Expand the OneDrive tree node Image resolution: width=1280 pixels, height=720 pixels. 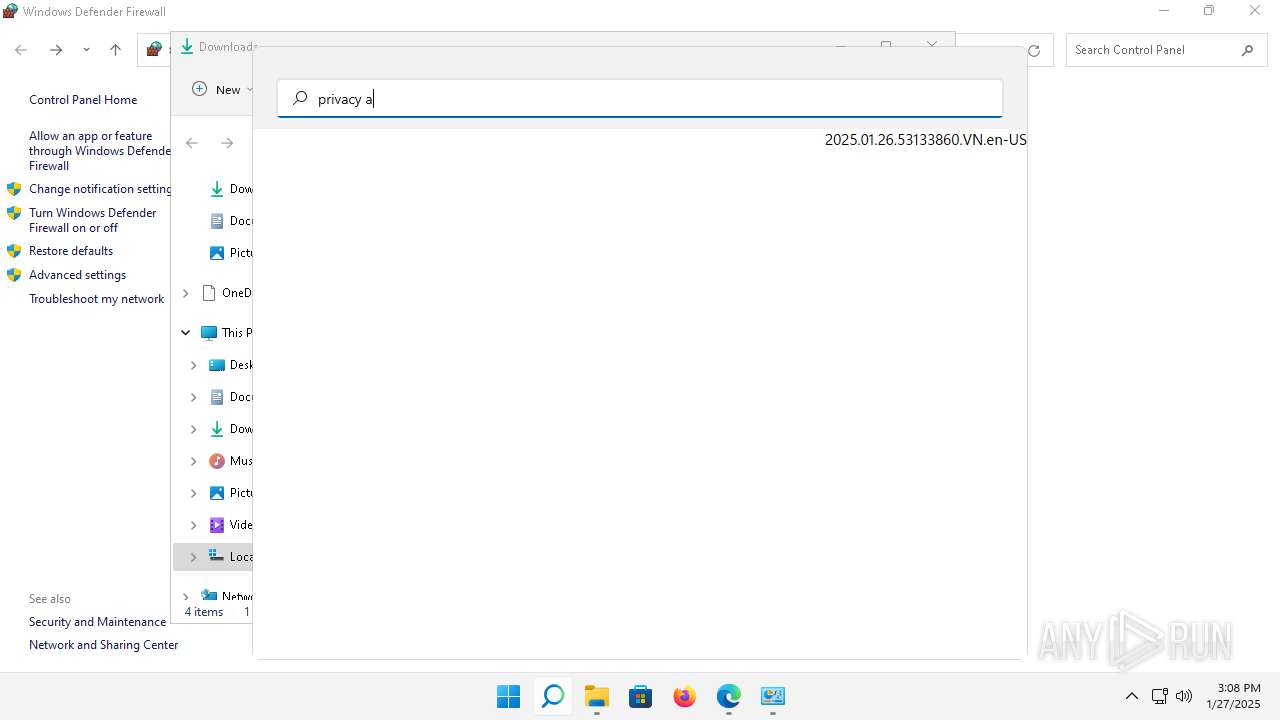pyautogui.click(x=185, y=293)
